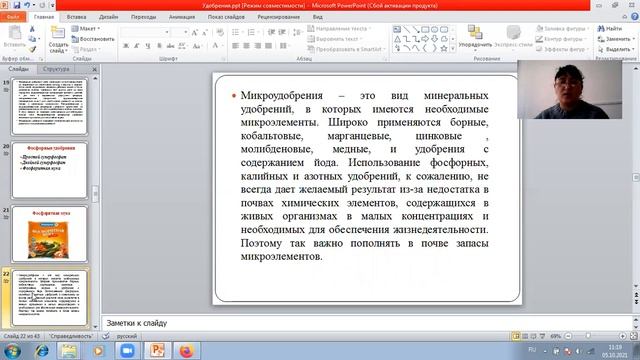Click the Найти find button
Image resolution: width=640 pixels, height=360 pixels.
[x=610, y=29]
